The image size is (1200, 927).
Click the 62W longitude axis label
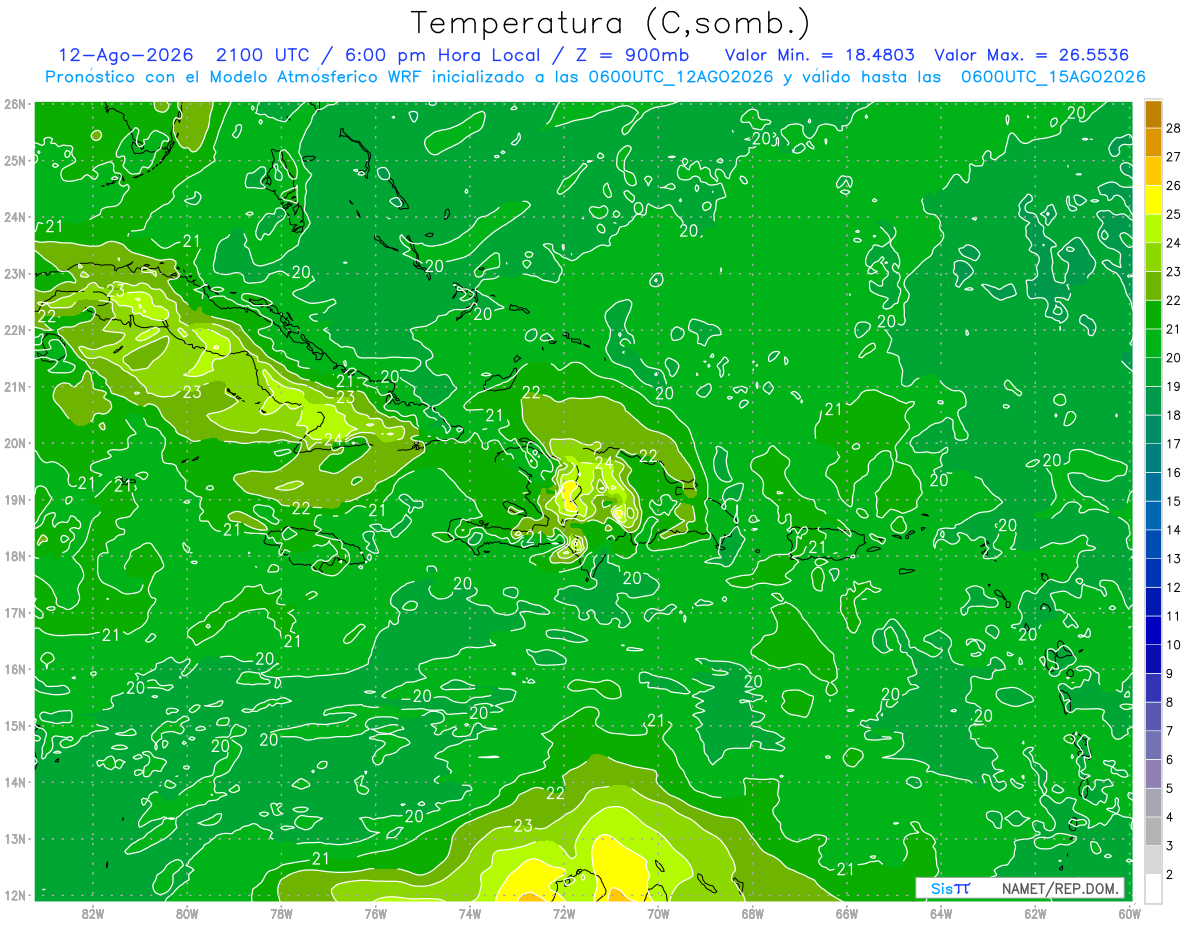click(x=1035, y=913)
